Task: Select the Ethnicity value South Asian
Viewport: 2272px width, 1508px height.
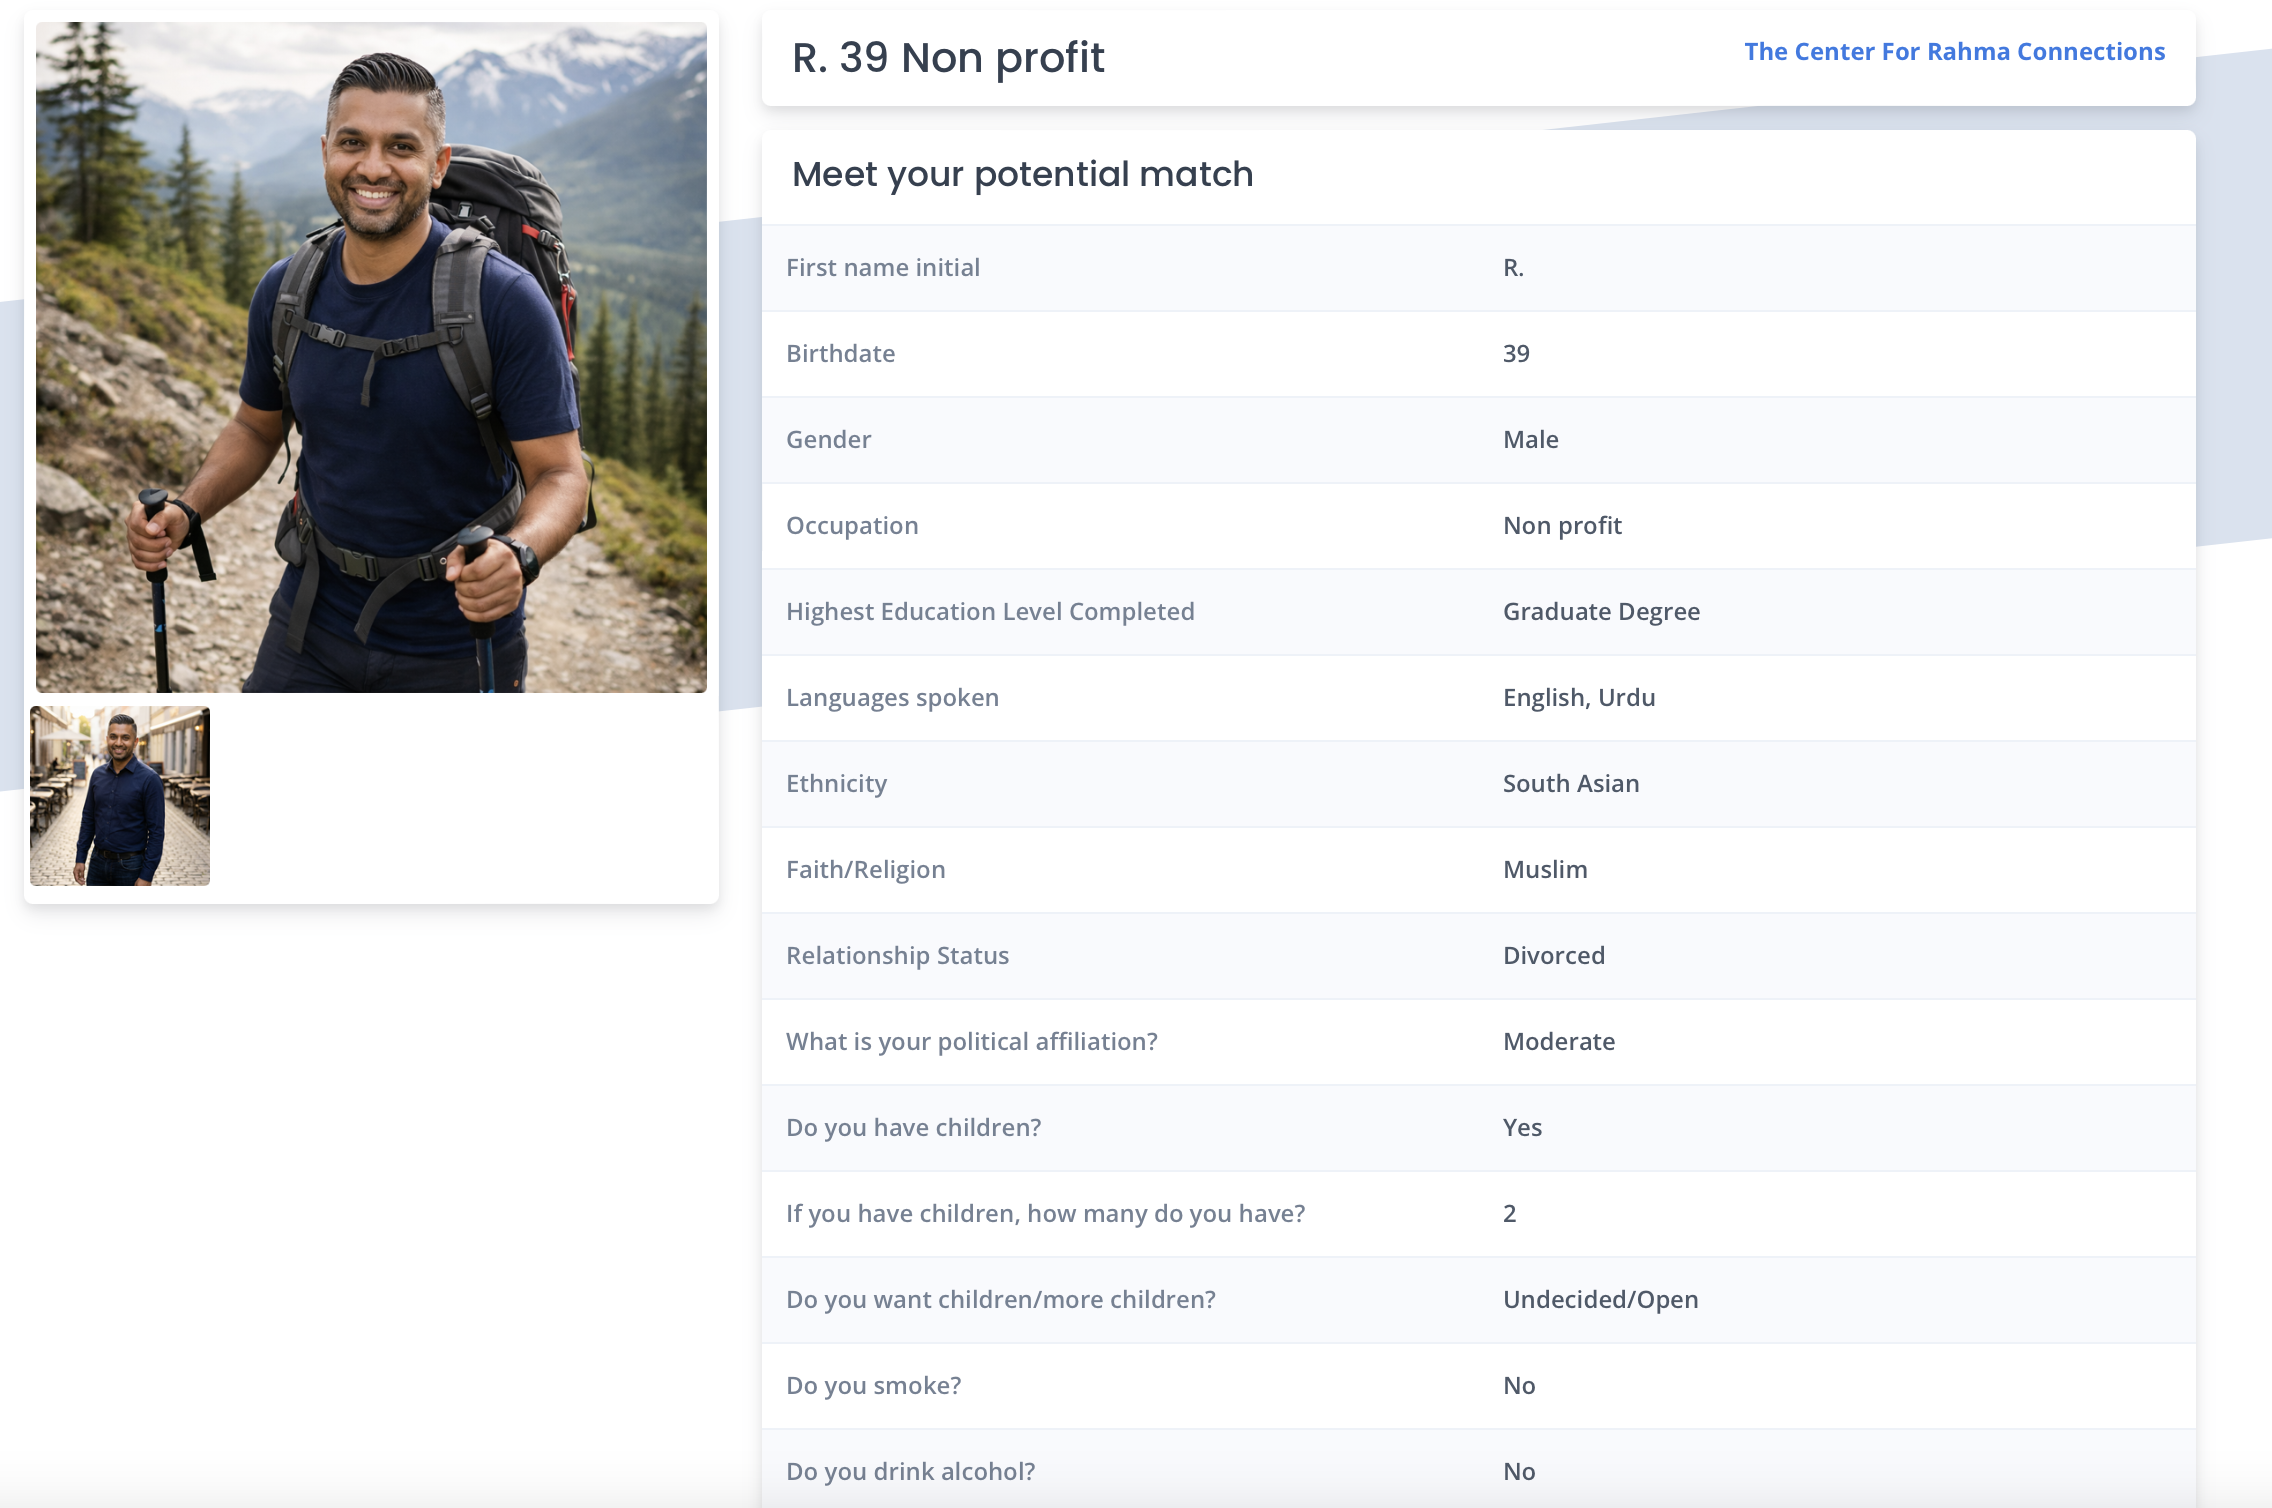Action: 1570,784
